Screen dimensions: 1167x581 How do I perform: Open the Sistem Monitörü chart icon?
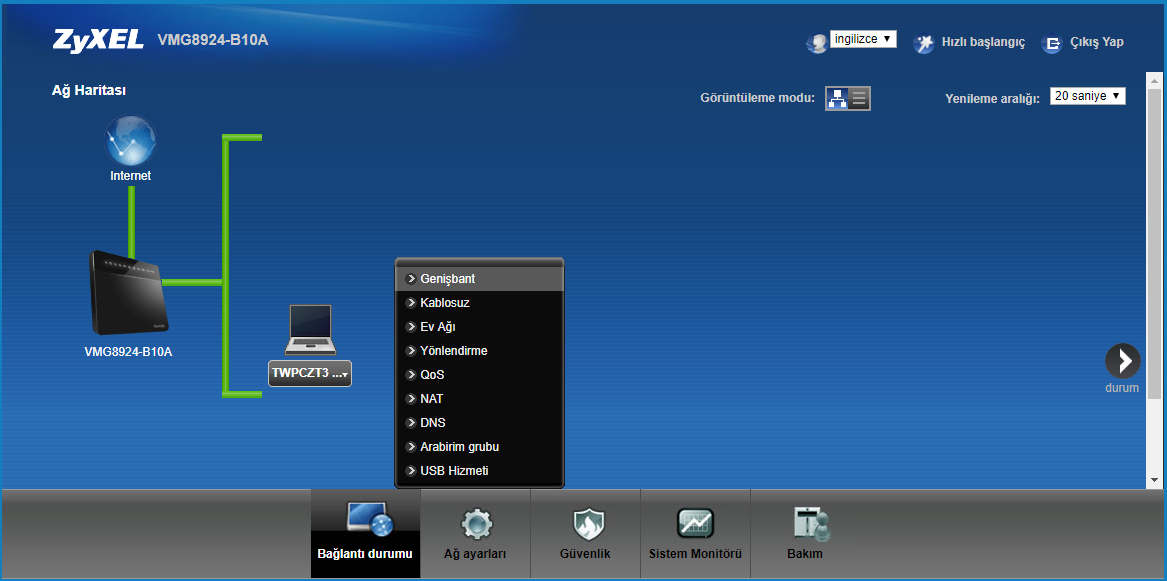tap(695, 524)
